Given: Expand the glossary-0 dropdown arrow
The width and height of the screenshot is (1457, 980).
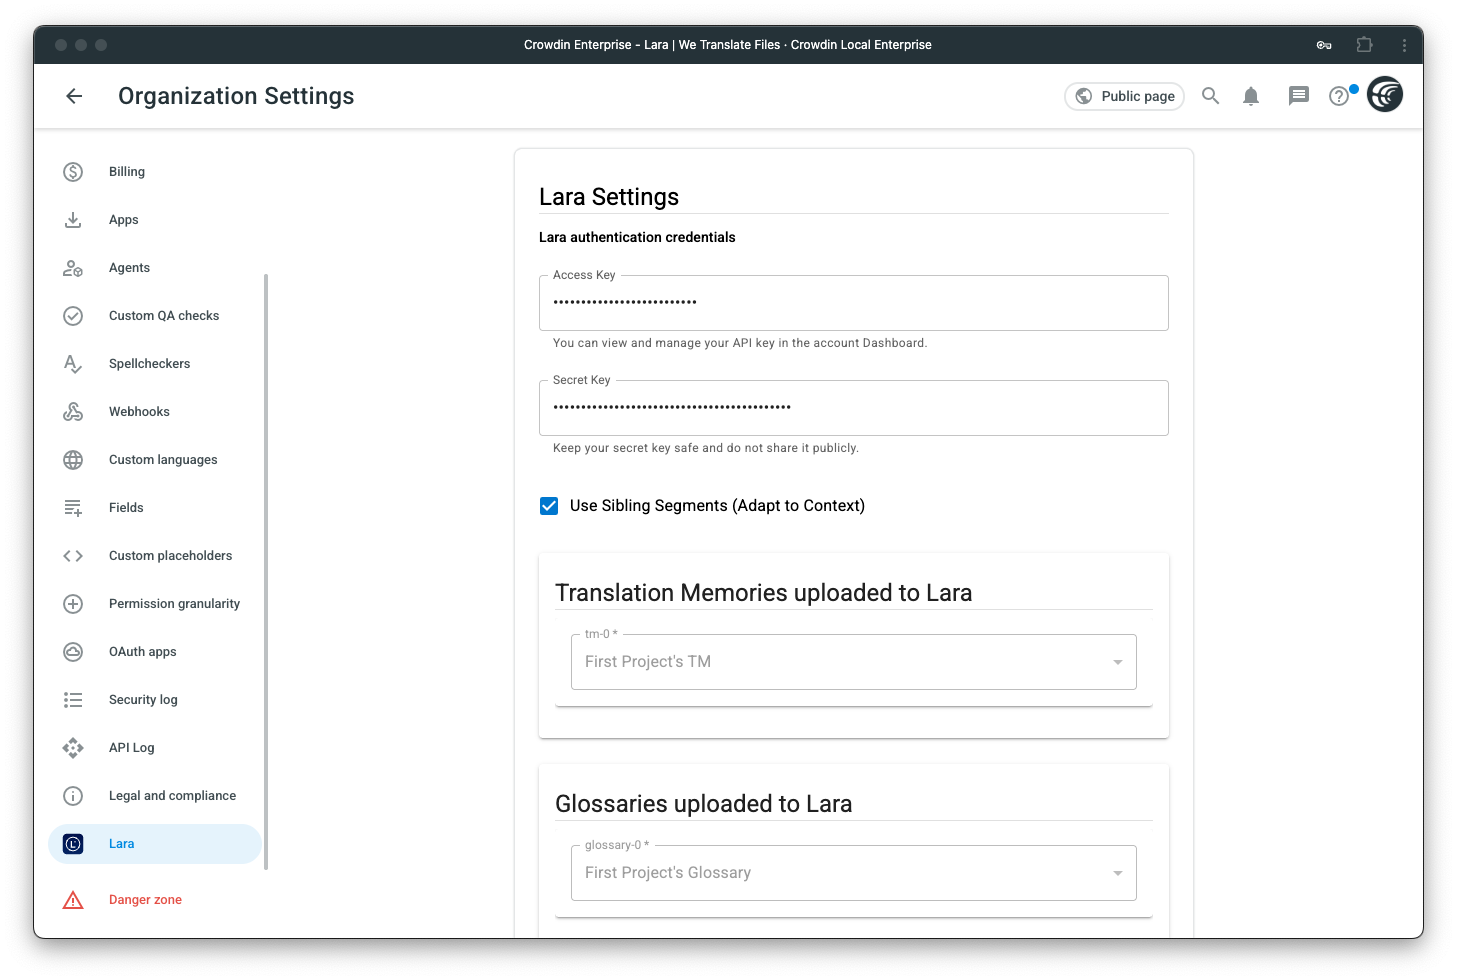Looking at the screenshot, I should pyautogui.click(x=1117, y=873).
